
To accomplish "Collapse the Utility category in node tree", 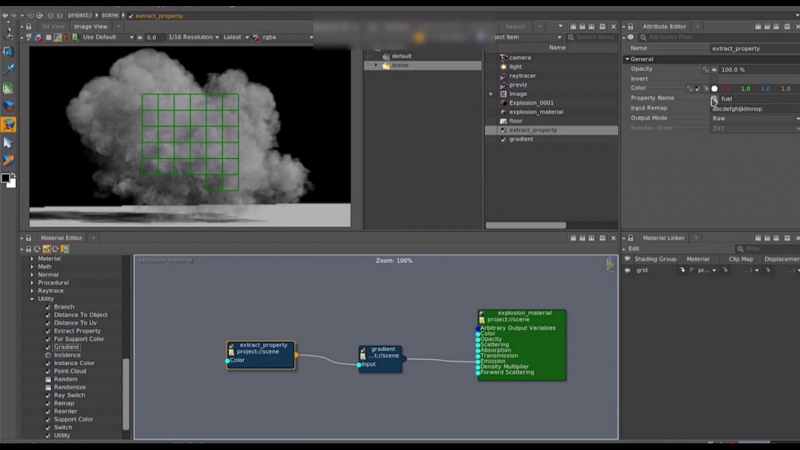I will [32, 299].
